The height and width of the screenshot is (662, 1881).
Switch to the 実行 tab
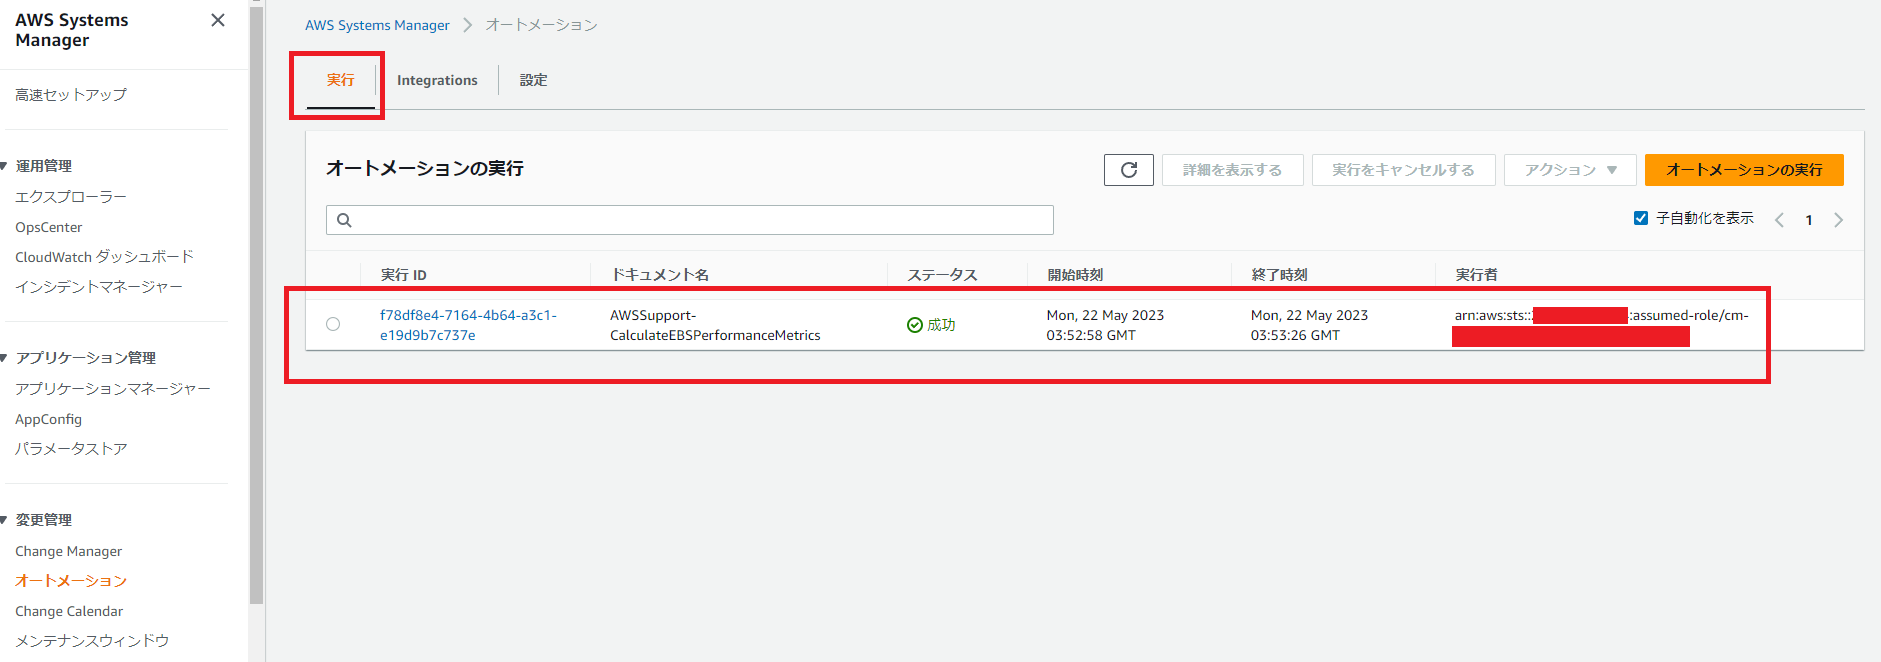(x=340, y=80)
